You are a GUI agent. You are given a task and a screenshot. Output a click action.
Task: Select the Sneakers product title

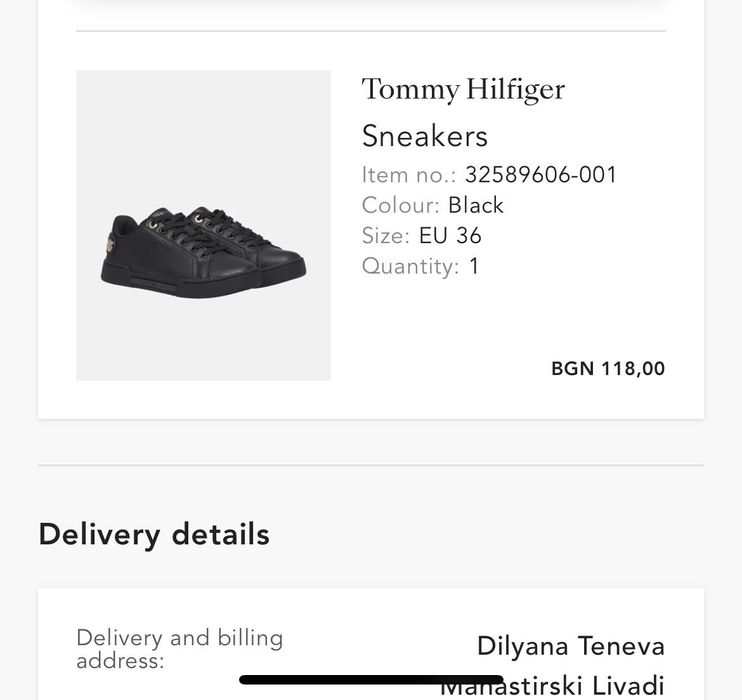[424, 136]
